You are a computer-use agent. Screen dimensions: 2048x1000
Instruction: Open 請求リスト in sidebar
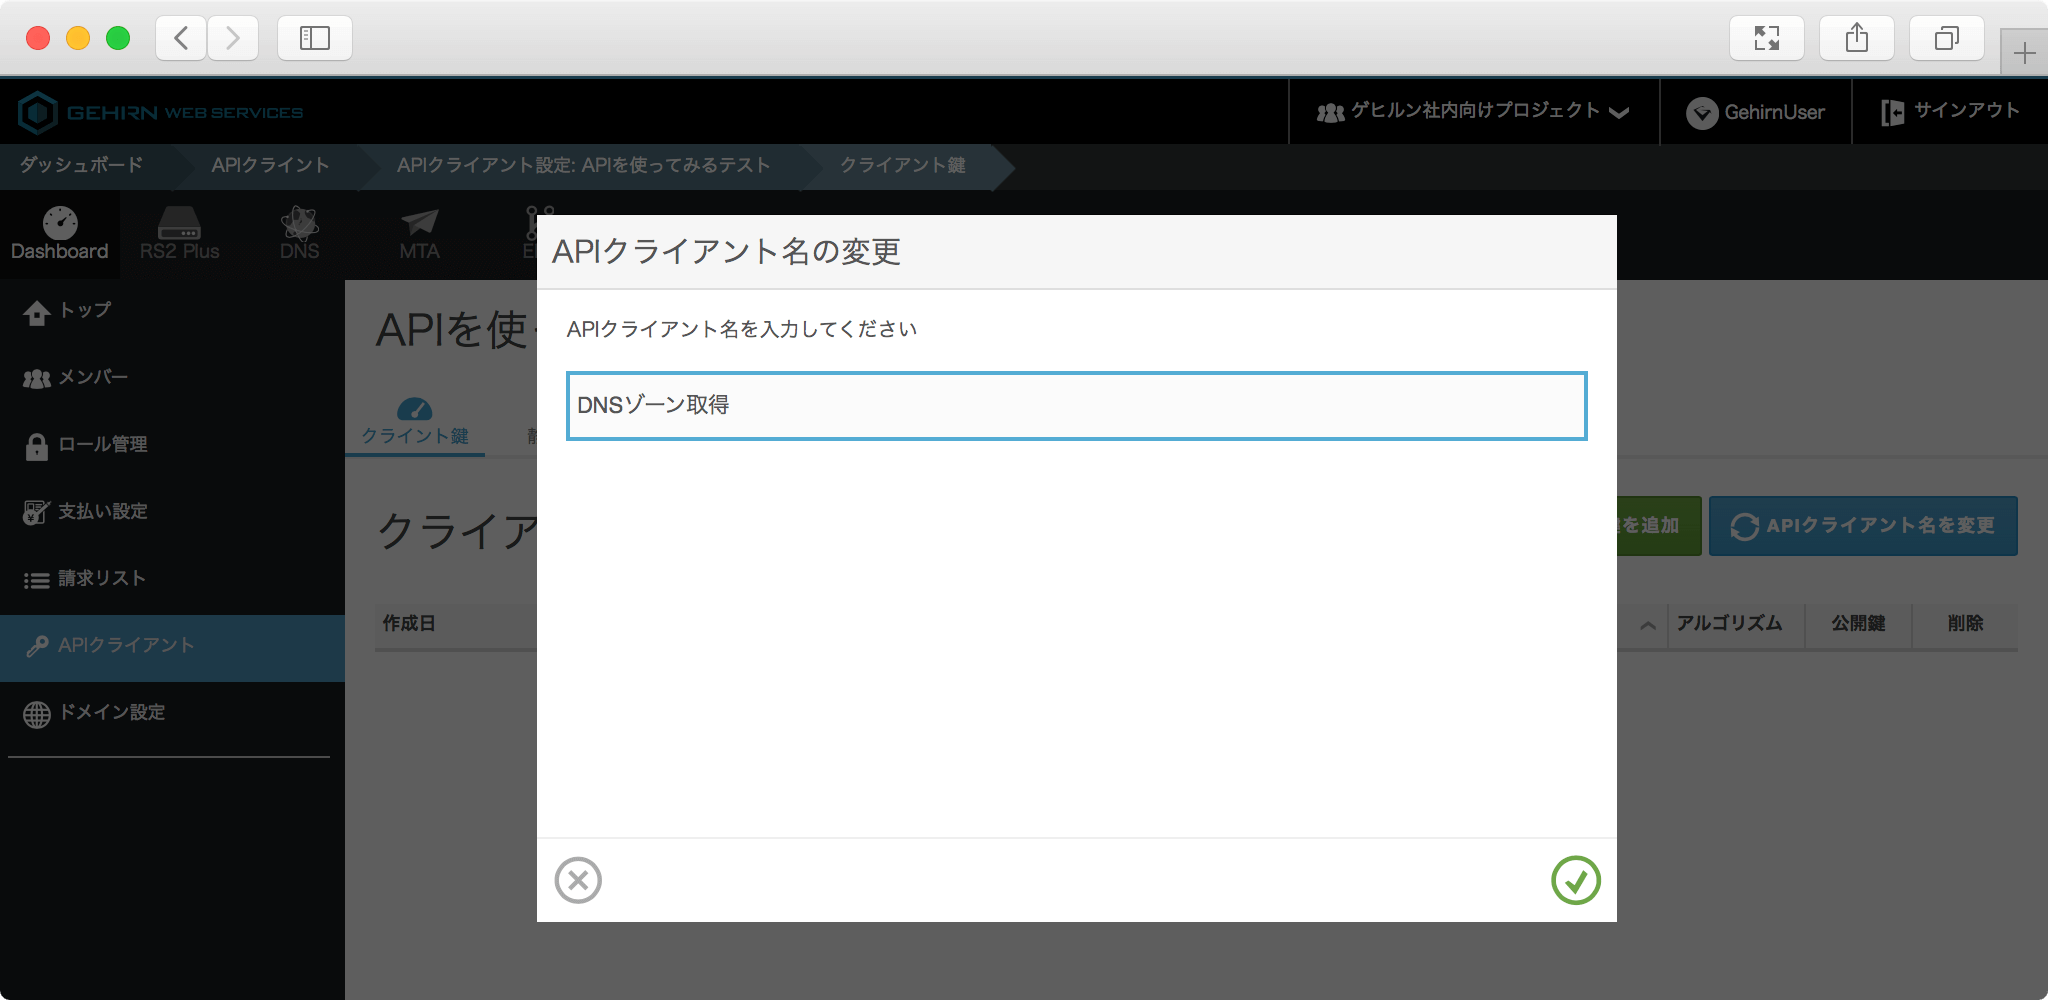pos(101,579)
